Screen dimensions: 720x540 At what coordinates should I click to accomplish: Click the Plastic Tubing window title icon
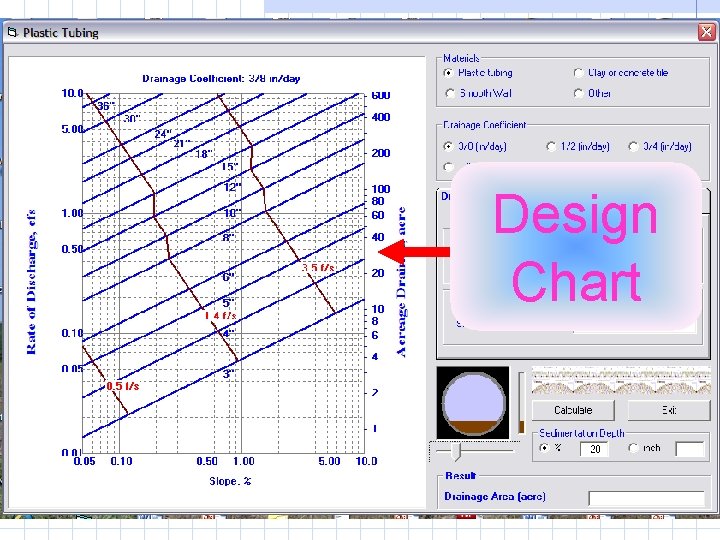12,32
